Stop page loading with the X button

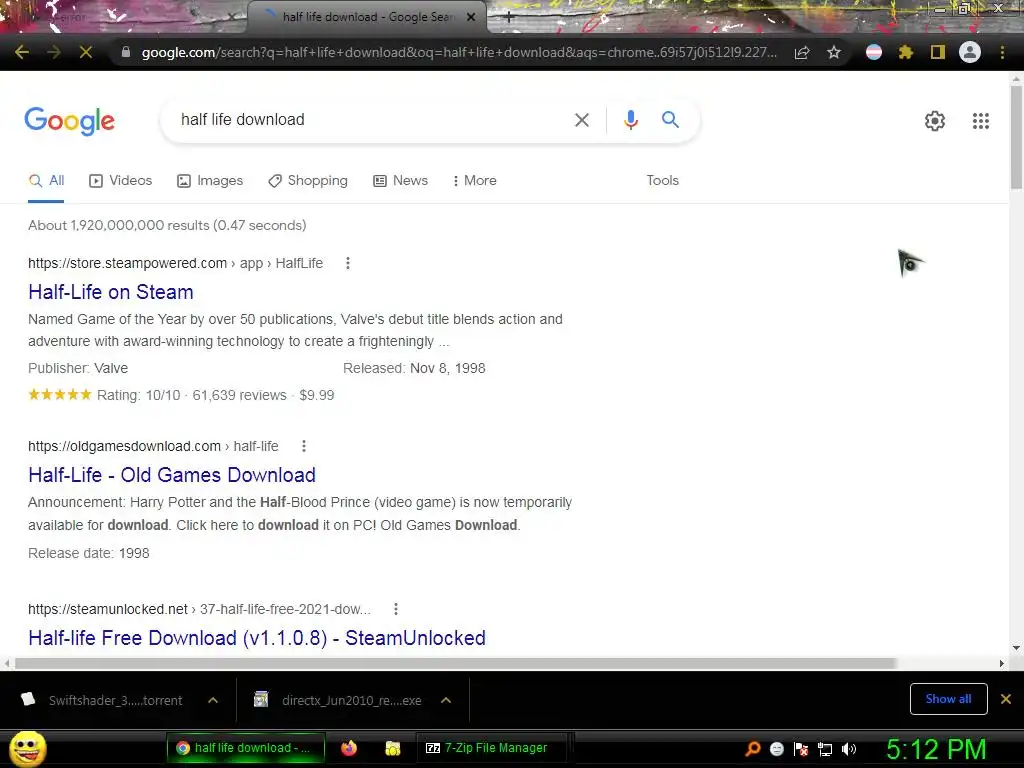[x=86, y=52]
